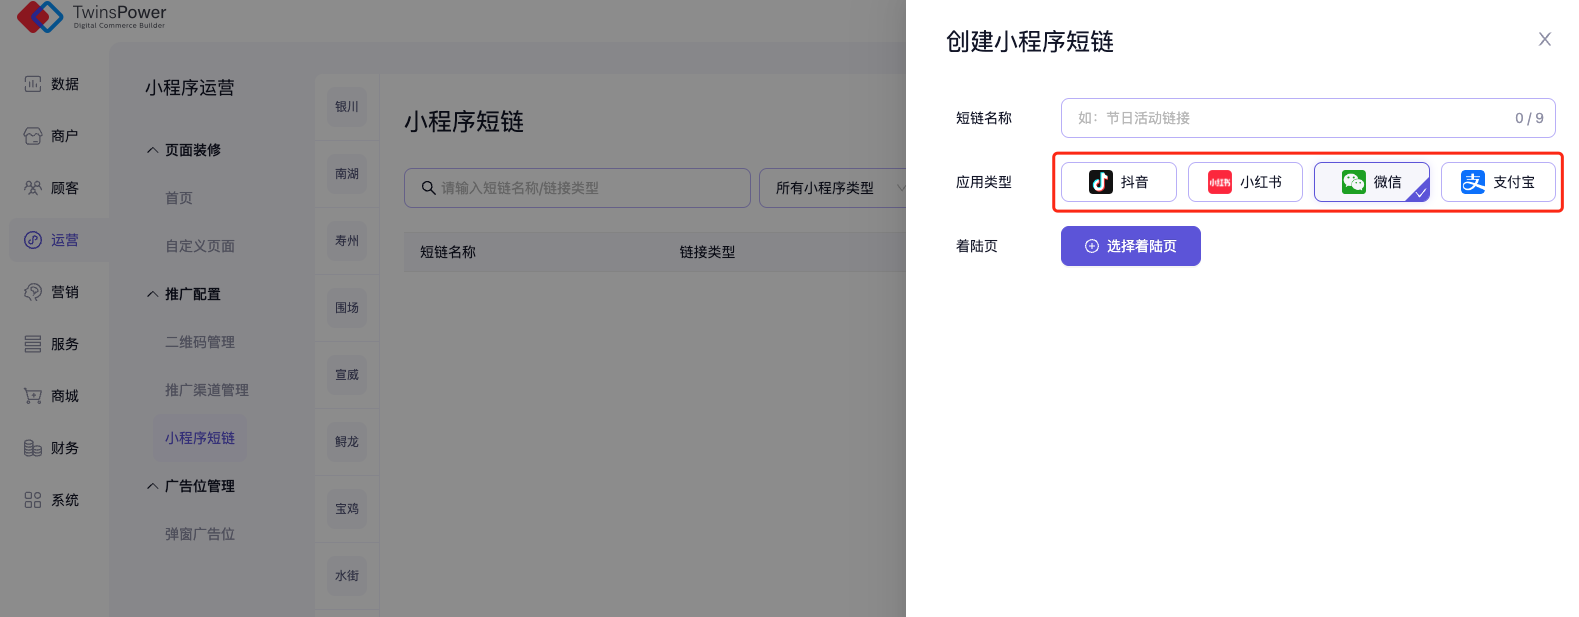Click the 顾客 customers icon

point(33,188)
